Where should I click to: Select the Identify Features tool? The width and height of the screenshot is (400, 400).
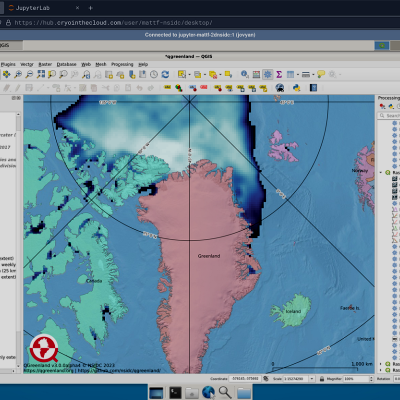click(245, 74)
